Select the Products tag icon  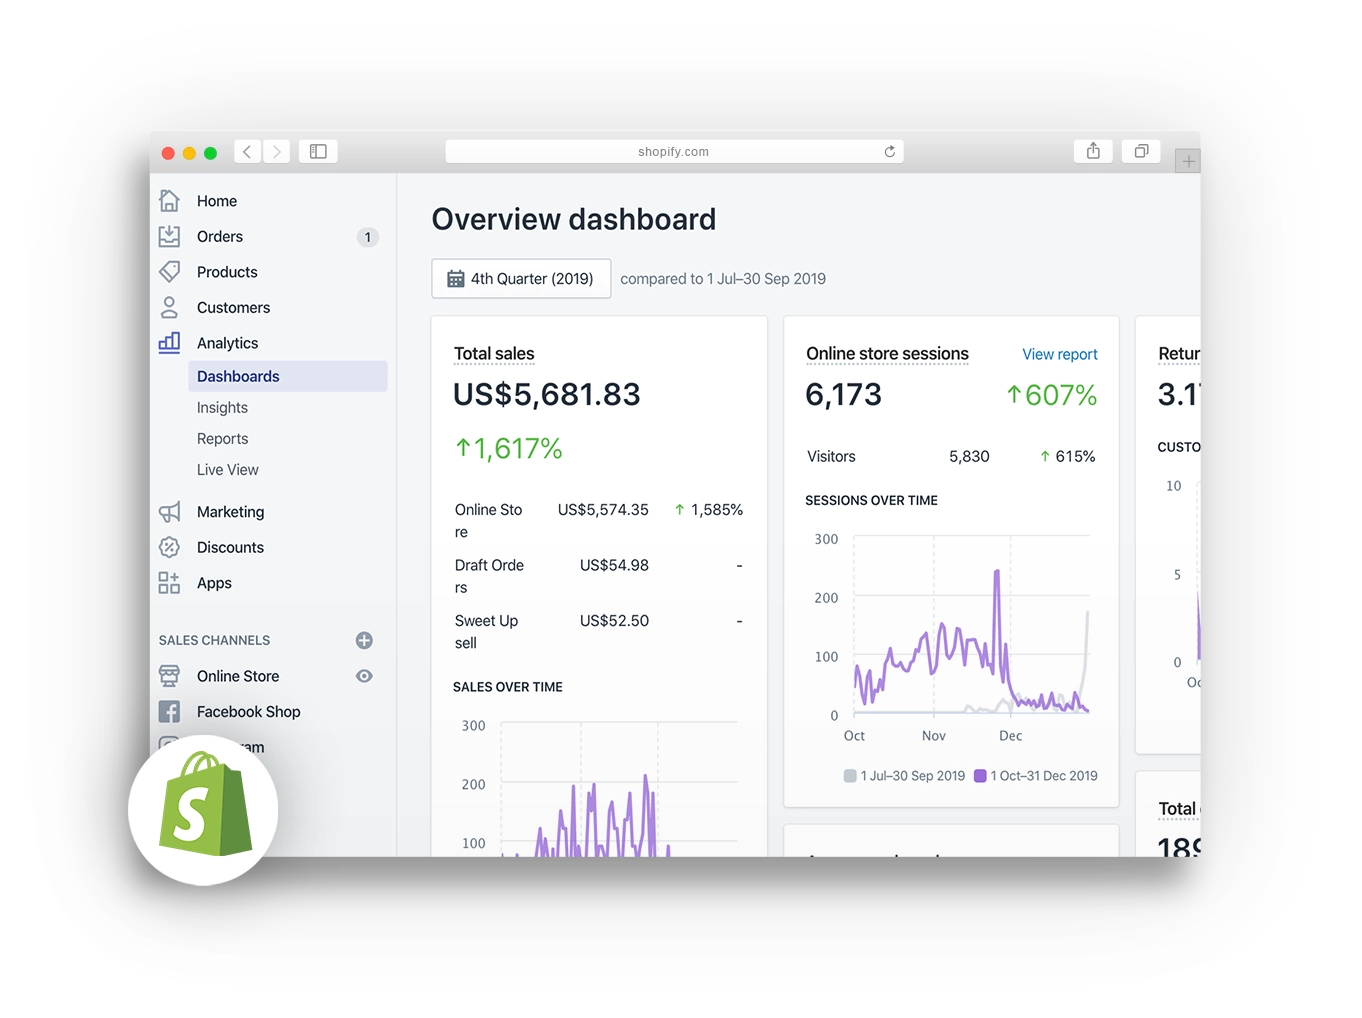[x=169, y=271]
